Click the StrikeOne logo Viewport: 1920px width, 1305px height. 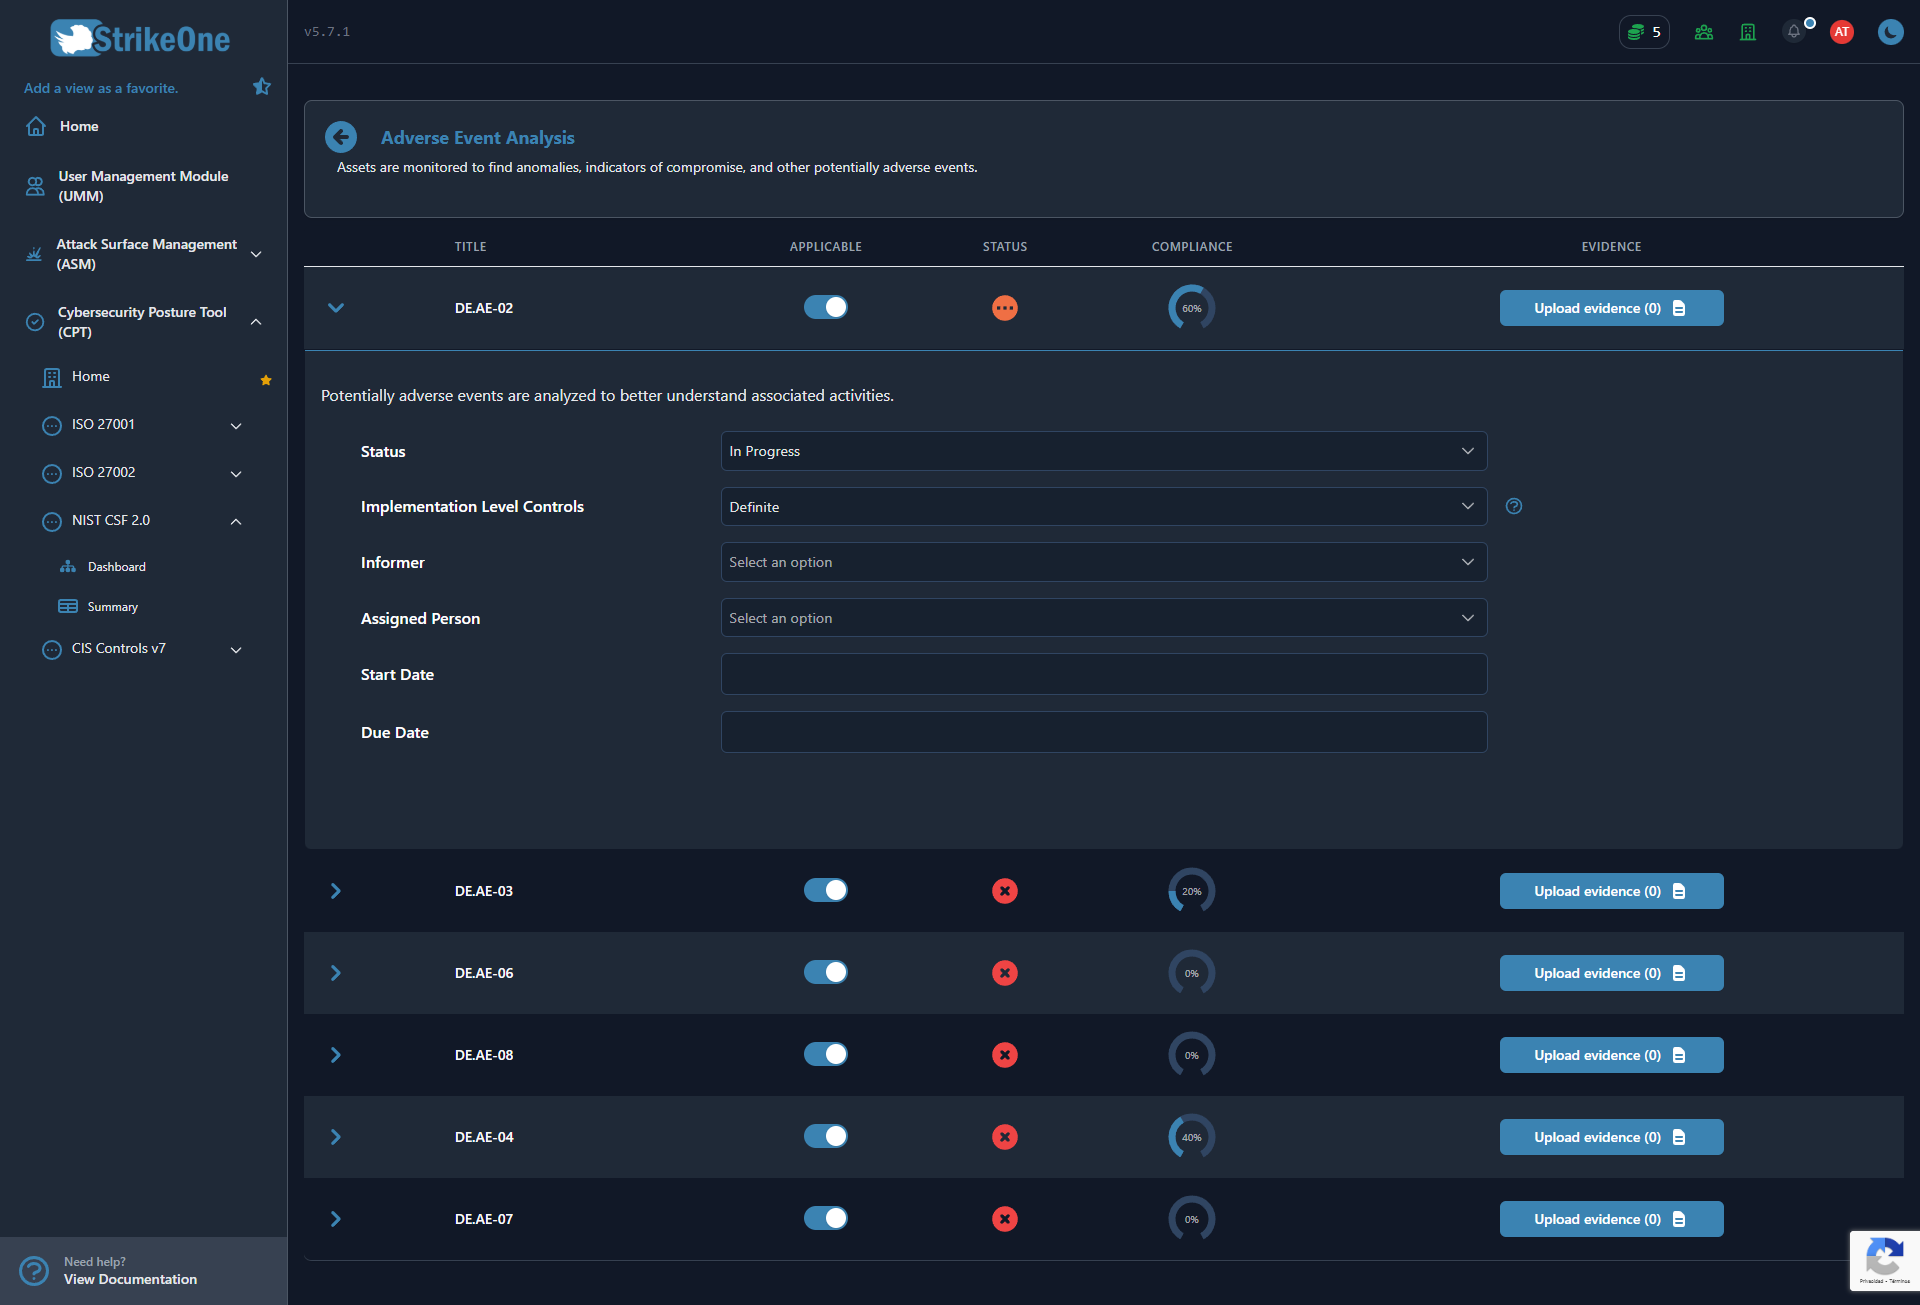pyautogui.click(x=140, y=38)
